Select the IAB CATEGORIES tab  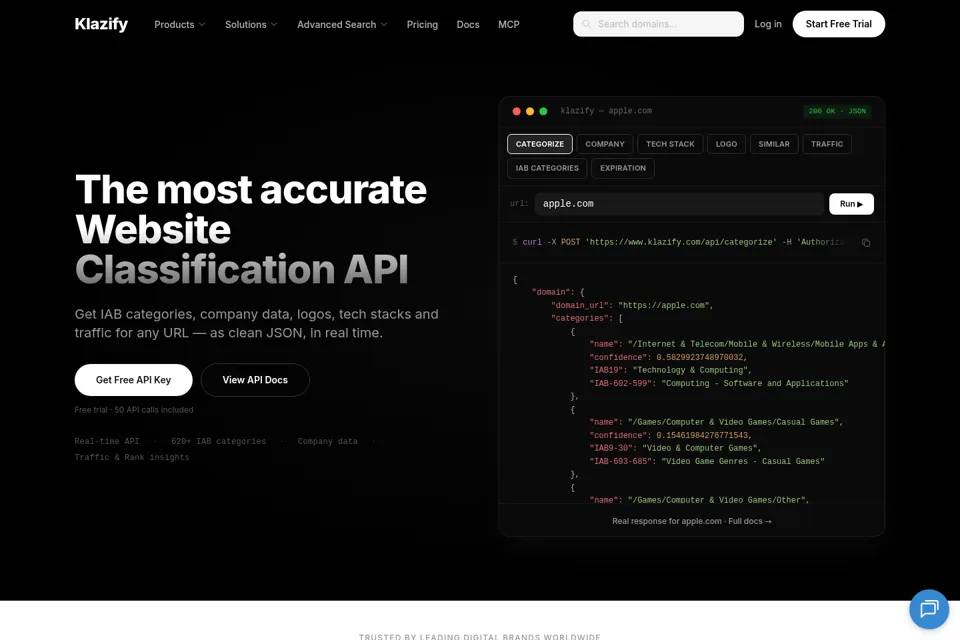coord(547,168)
